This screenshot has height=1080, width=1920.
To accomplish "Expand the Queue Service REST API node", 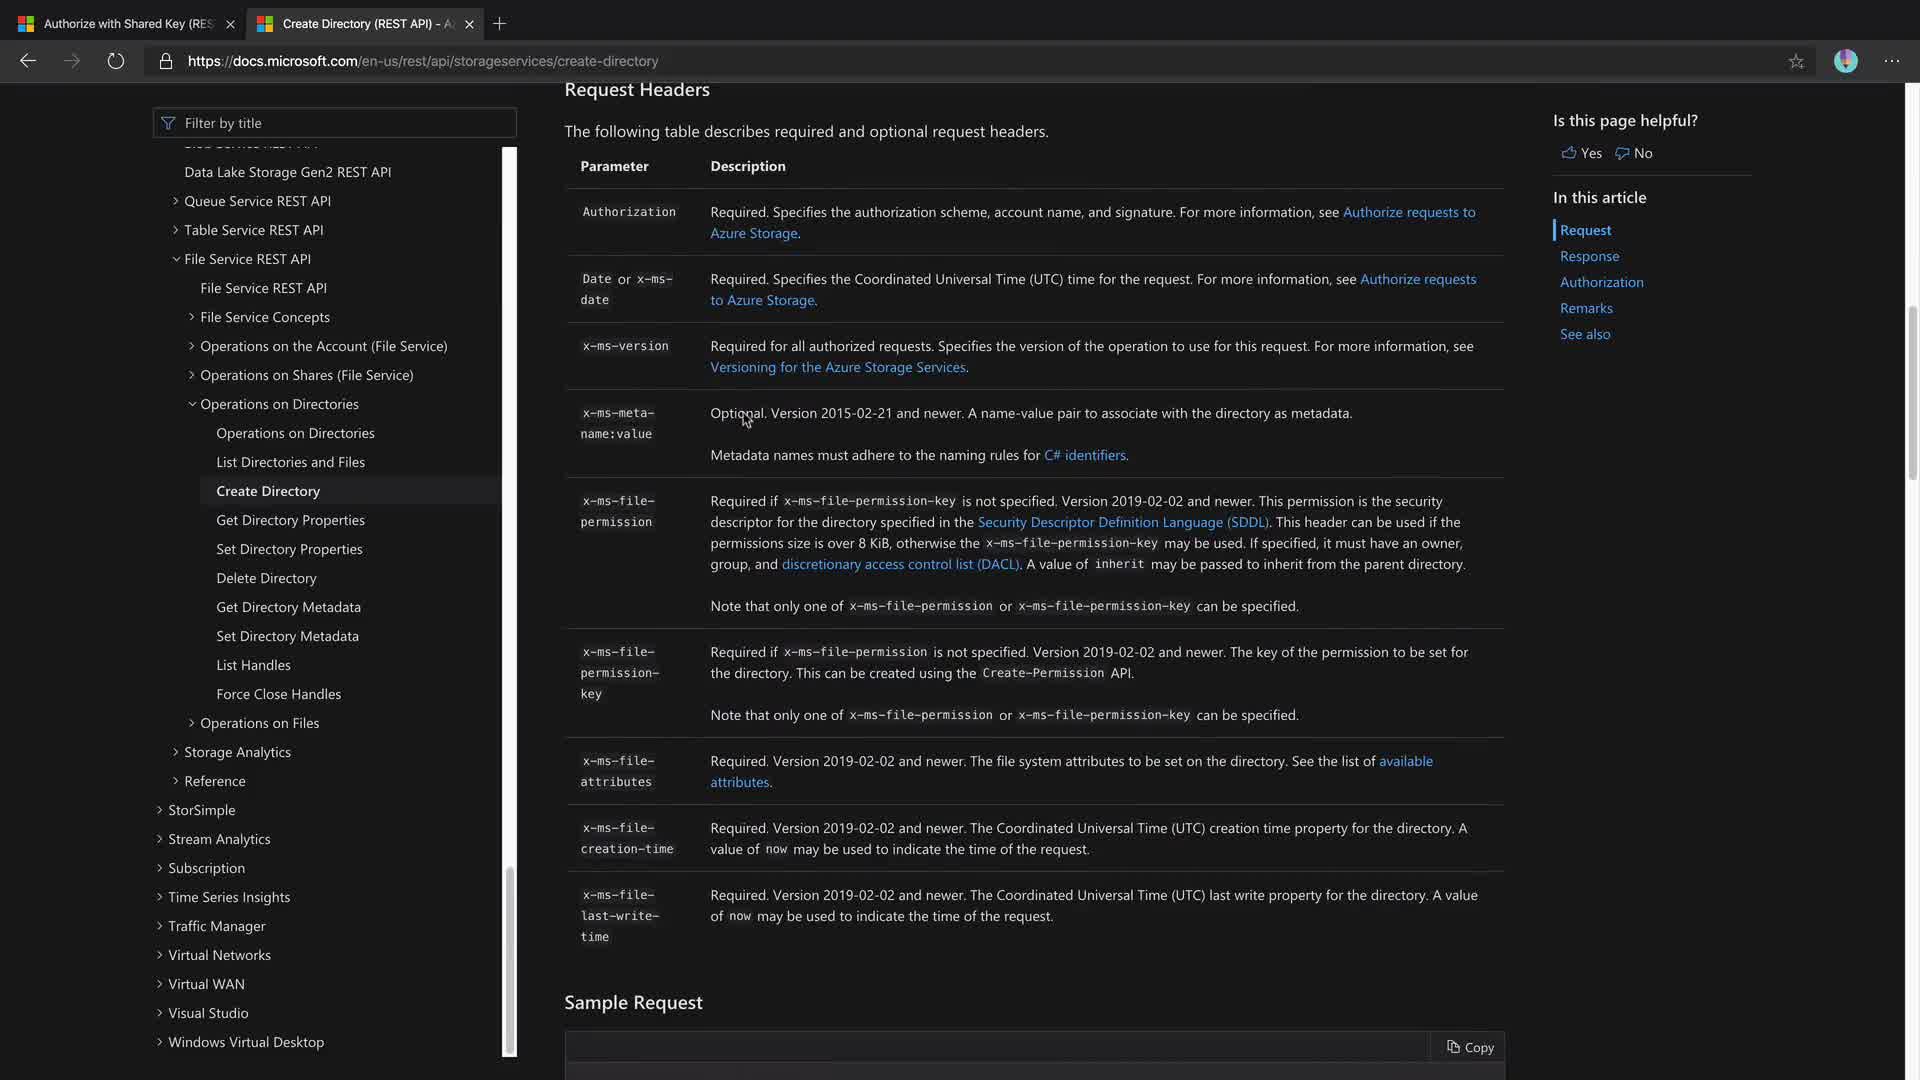I will 176,201.
